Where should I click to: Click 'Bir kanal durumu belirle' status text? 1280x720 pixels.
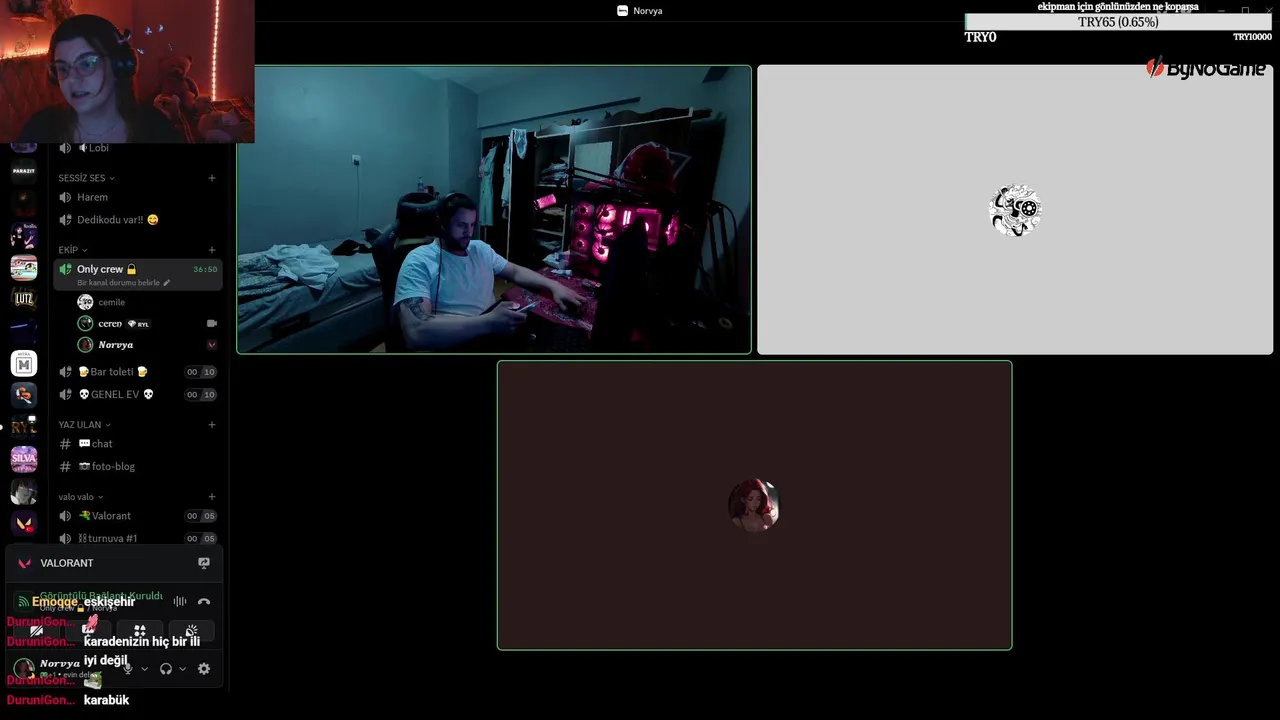click(x=118, y=283)
